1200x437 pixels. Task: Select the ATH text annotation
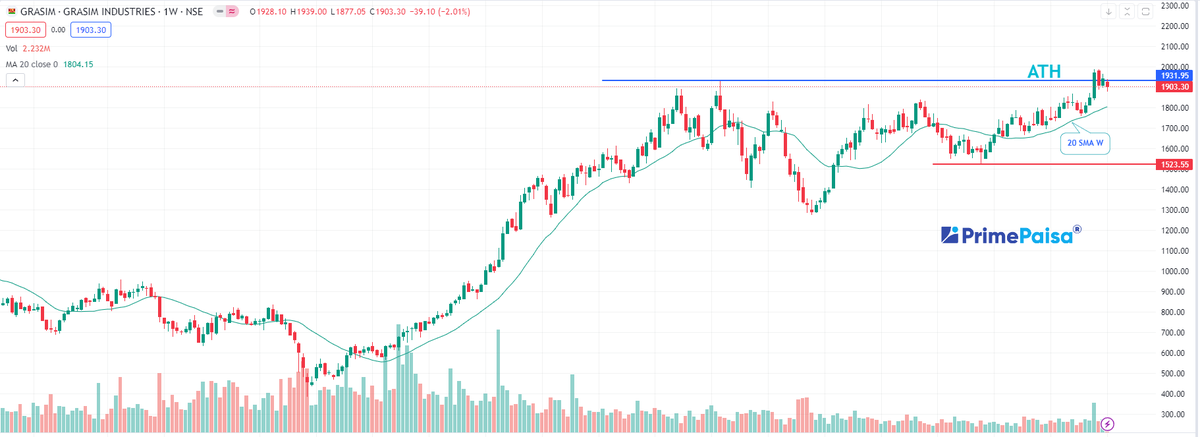click(x=1045, y=71)
